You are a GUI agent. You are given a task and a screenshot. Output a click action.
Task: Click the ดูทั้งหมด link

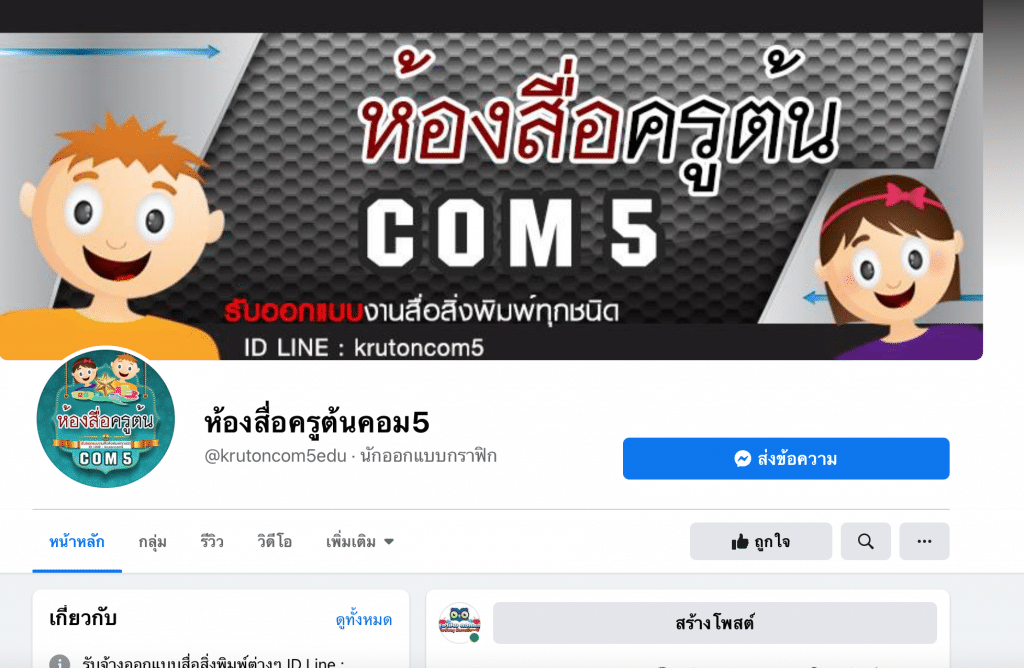(364, 619)
